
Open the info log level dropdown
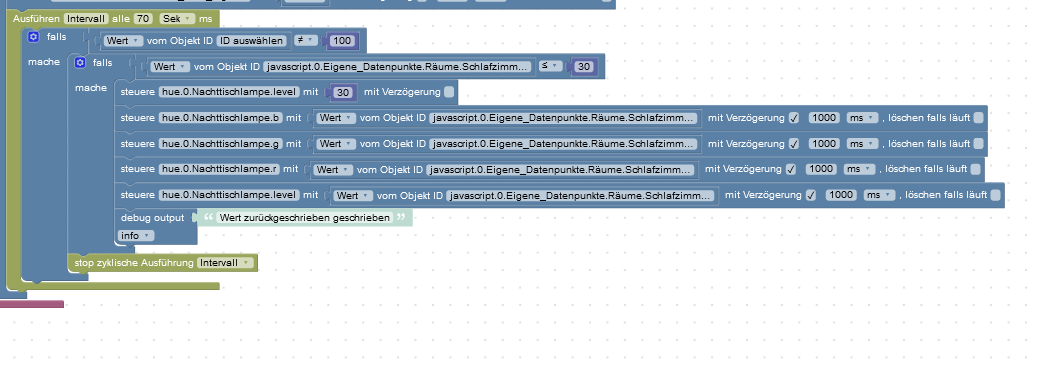(x=136, y=236)
